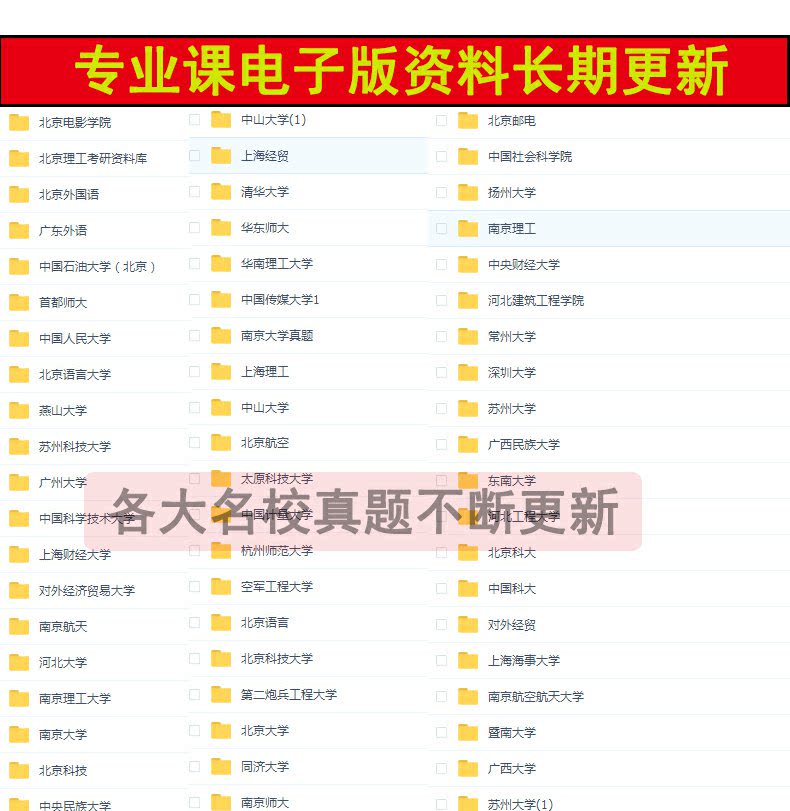
Task: Click the 广东外语 folder icon
Action: [19, 230]
